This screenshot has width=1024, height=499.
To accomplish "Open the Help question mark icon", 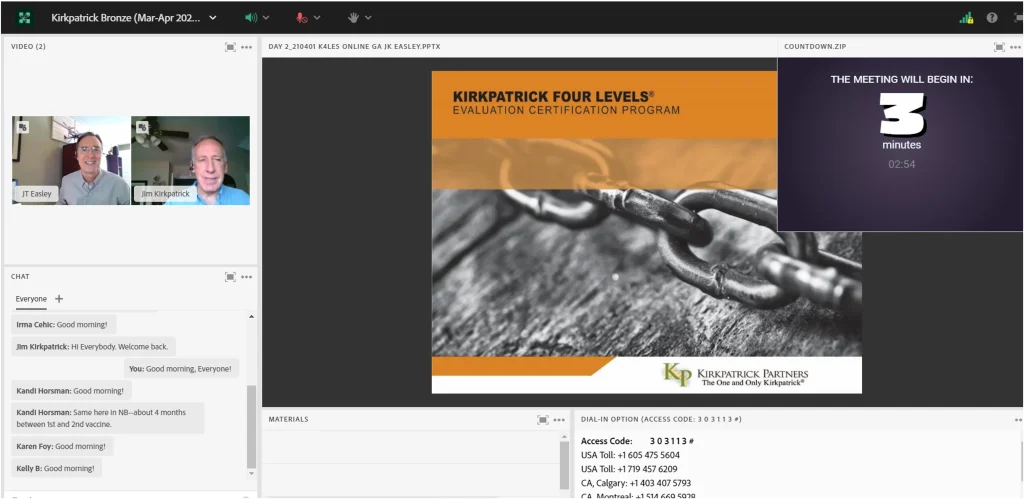I will (992, 18).
